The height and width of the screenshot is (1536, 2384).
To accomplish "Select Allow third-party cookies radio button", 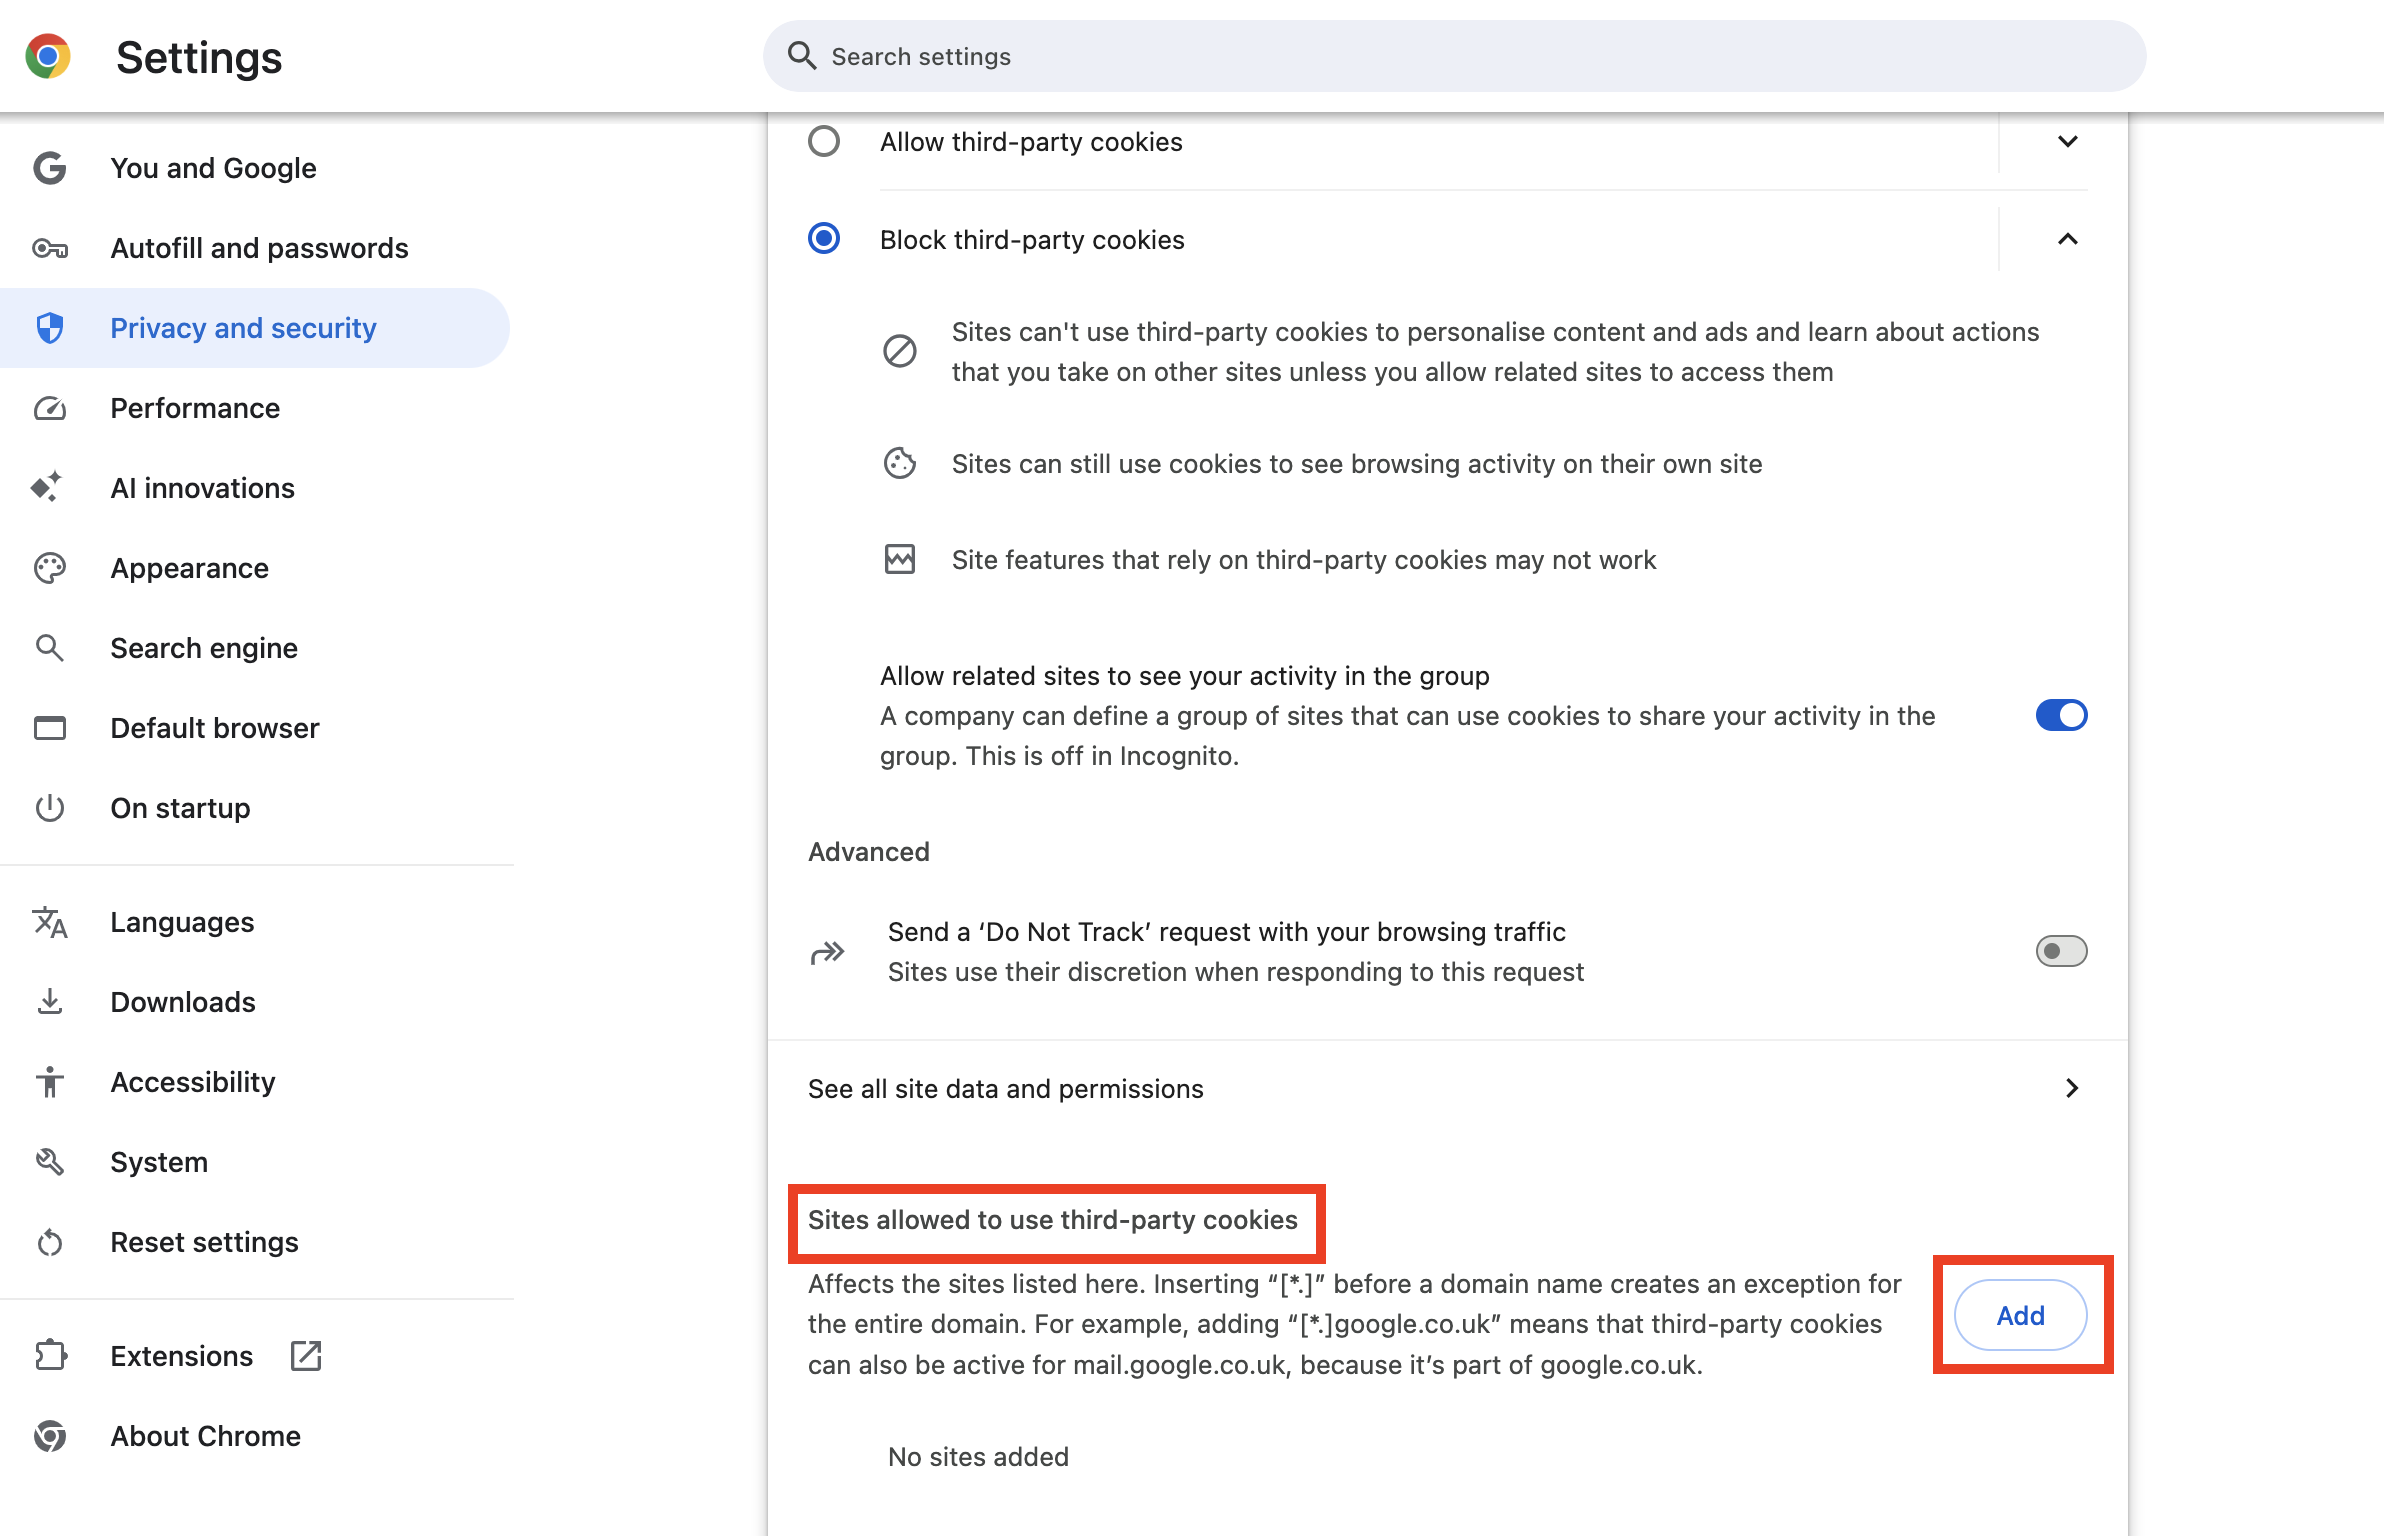I will click(x=823, y=141).
